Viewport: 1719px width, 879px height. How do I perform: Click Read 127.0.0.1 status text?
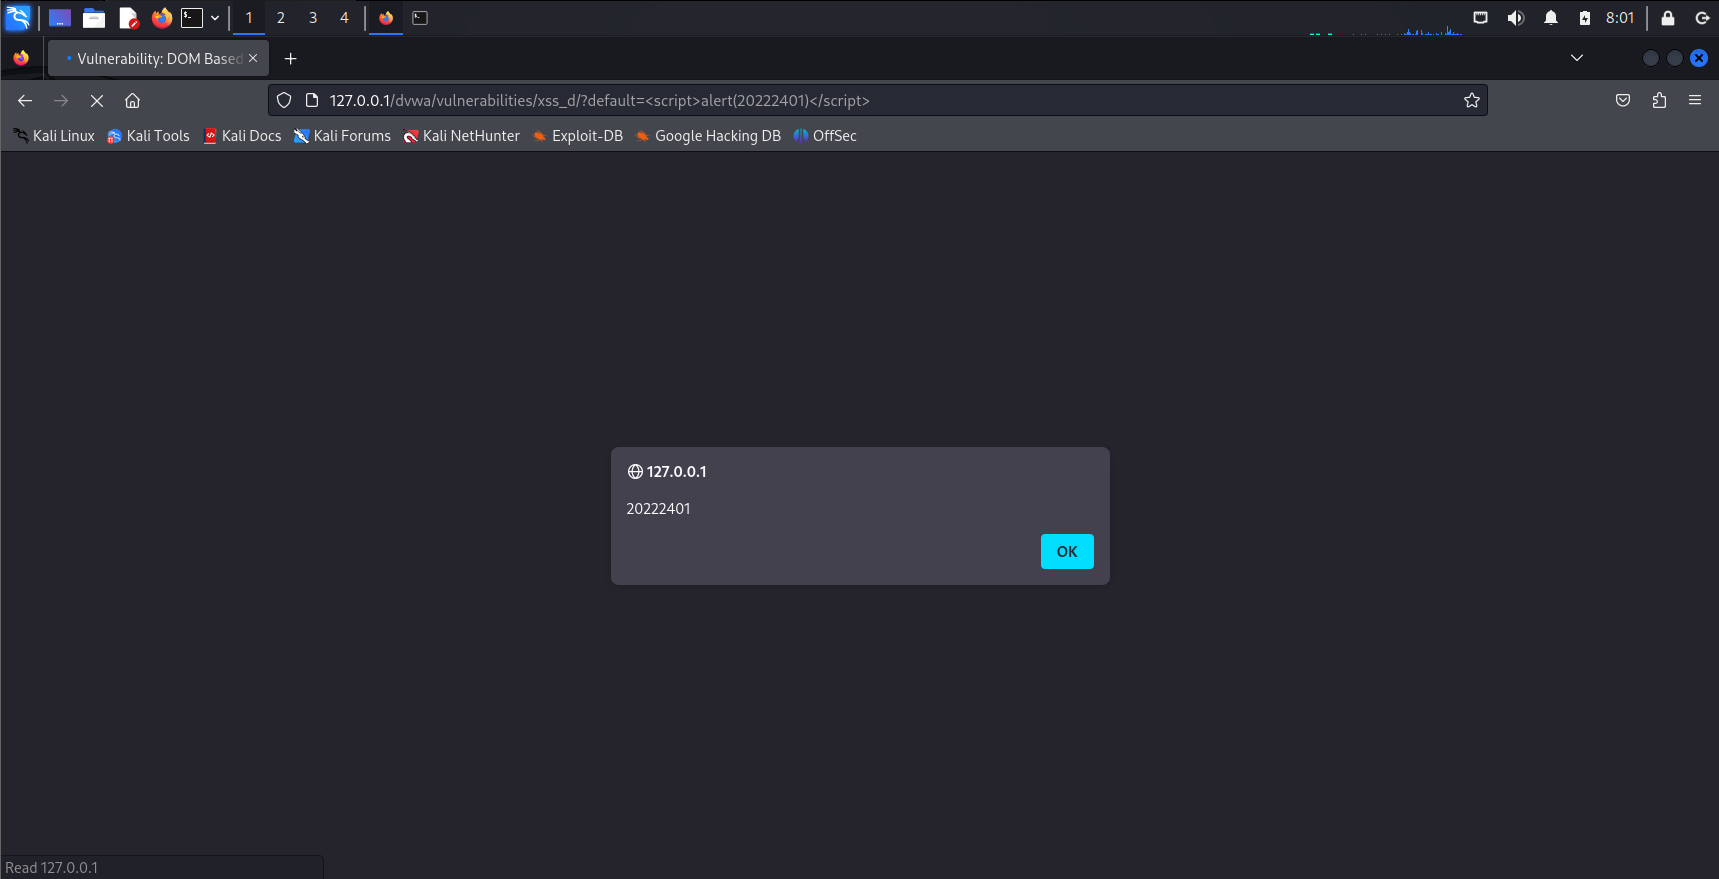coord(52,868)
